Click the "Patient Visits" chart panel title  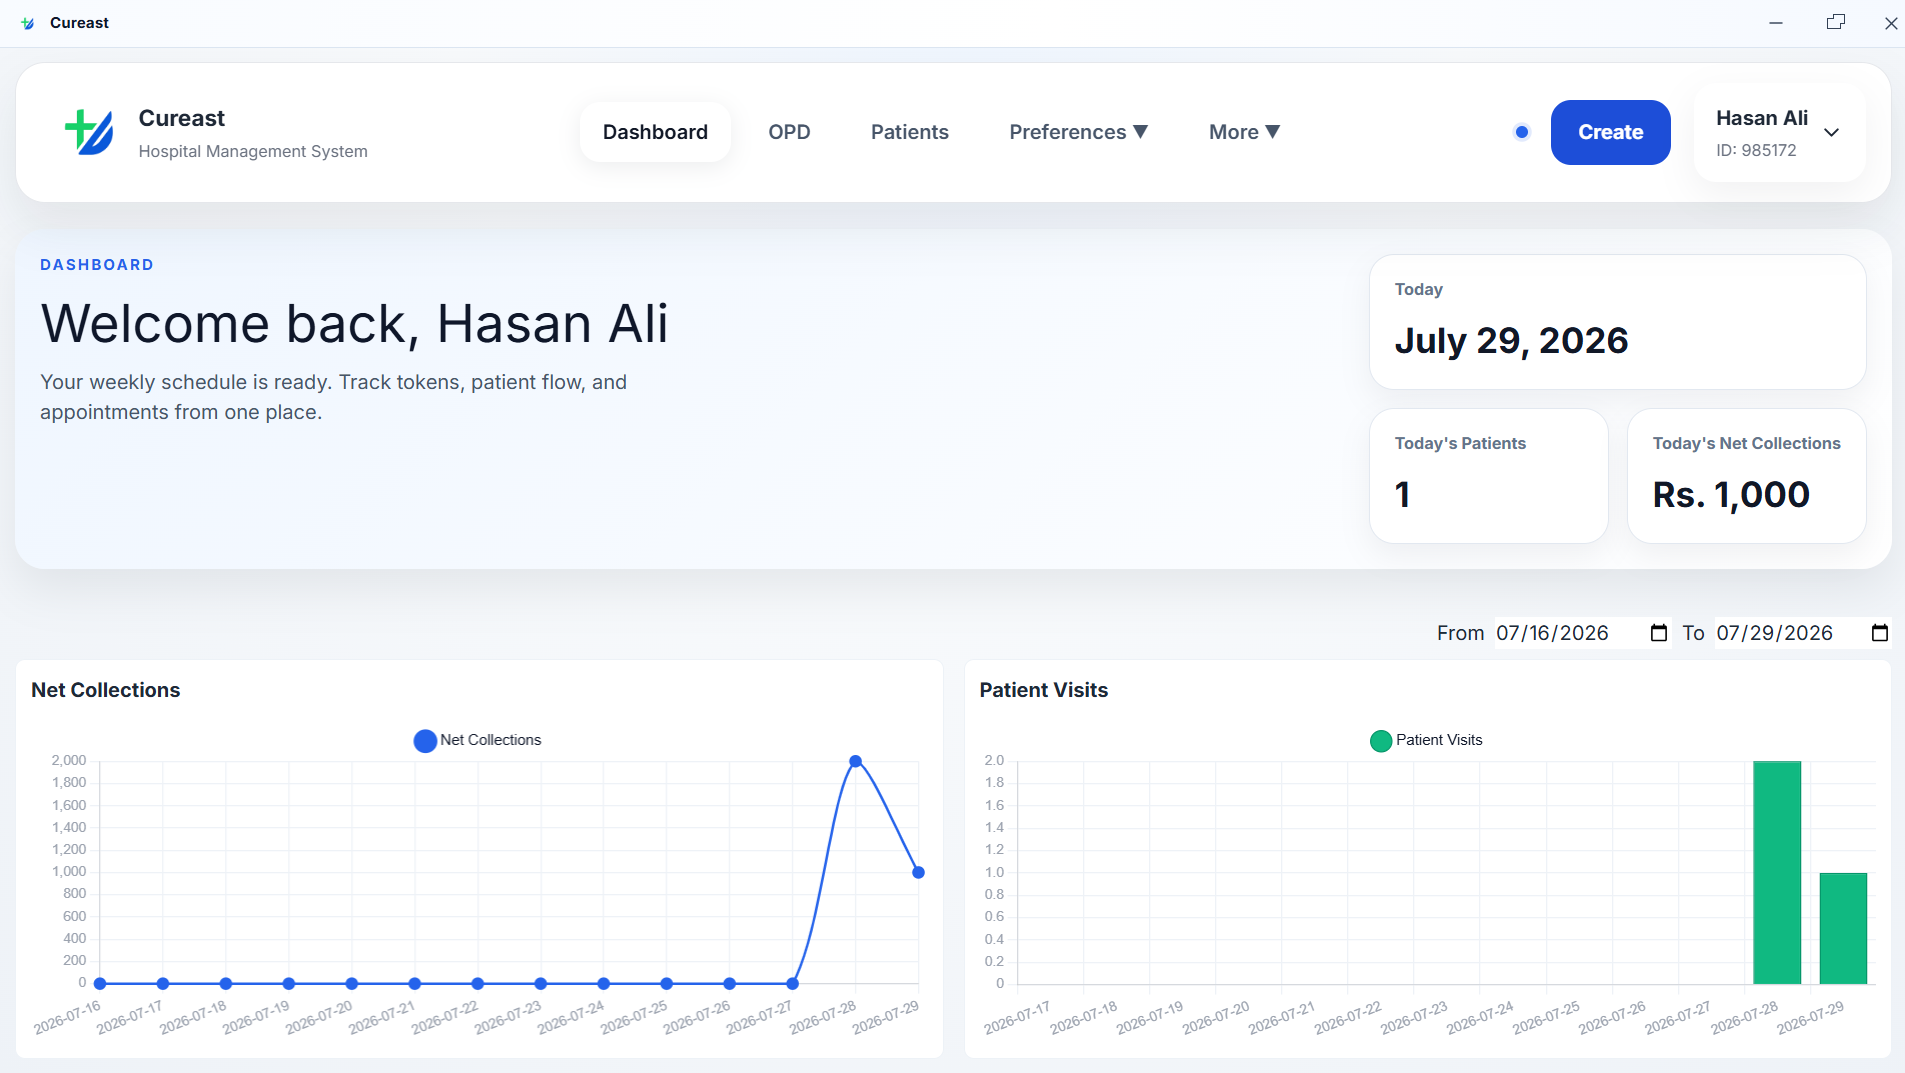pos(1044,690)
